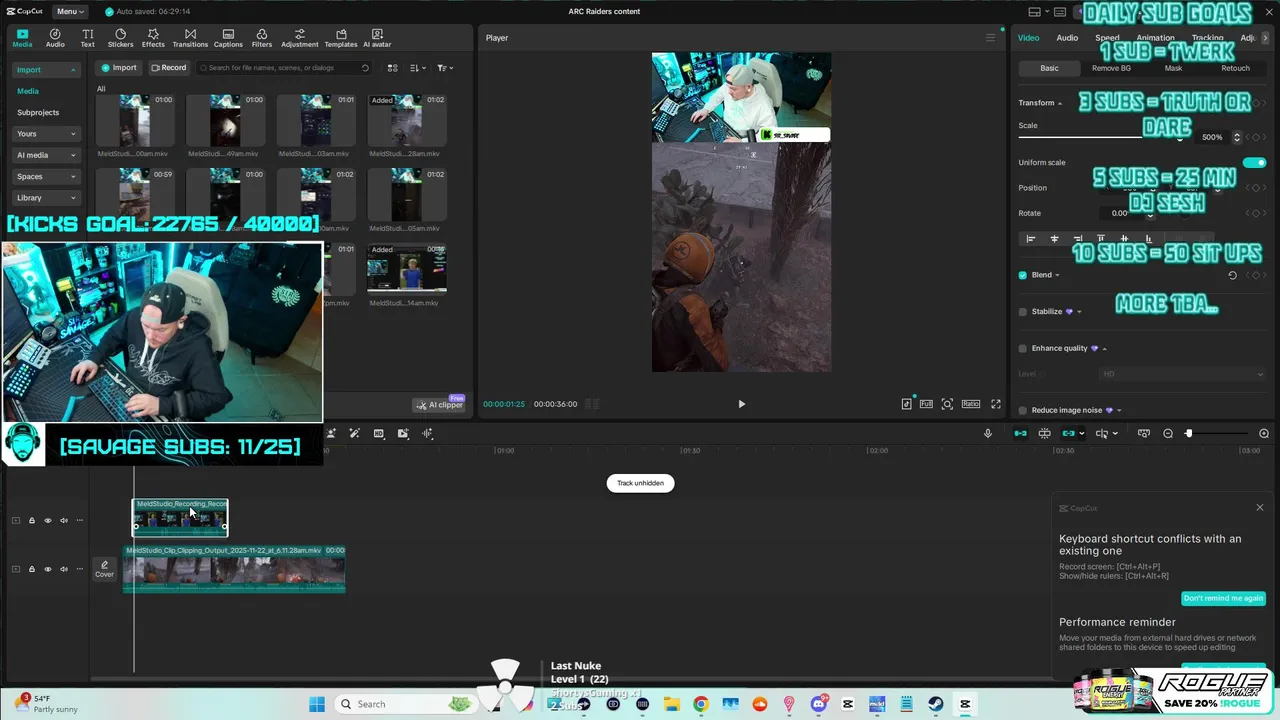Zoom out the timeline
Viewport: 1280px width, 720px height.
click(x=1168, y=433)
